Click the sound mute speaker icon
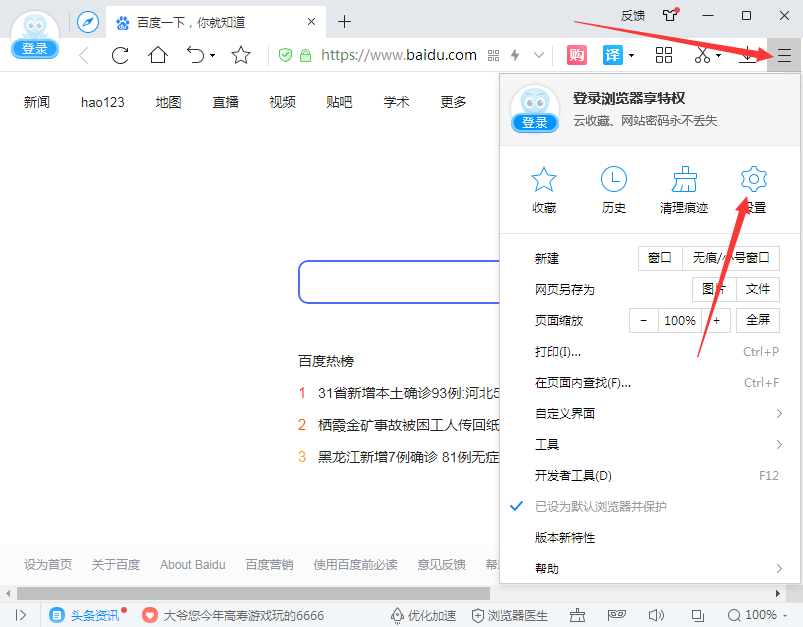The image size is (803, 627). (656, 615)
